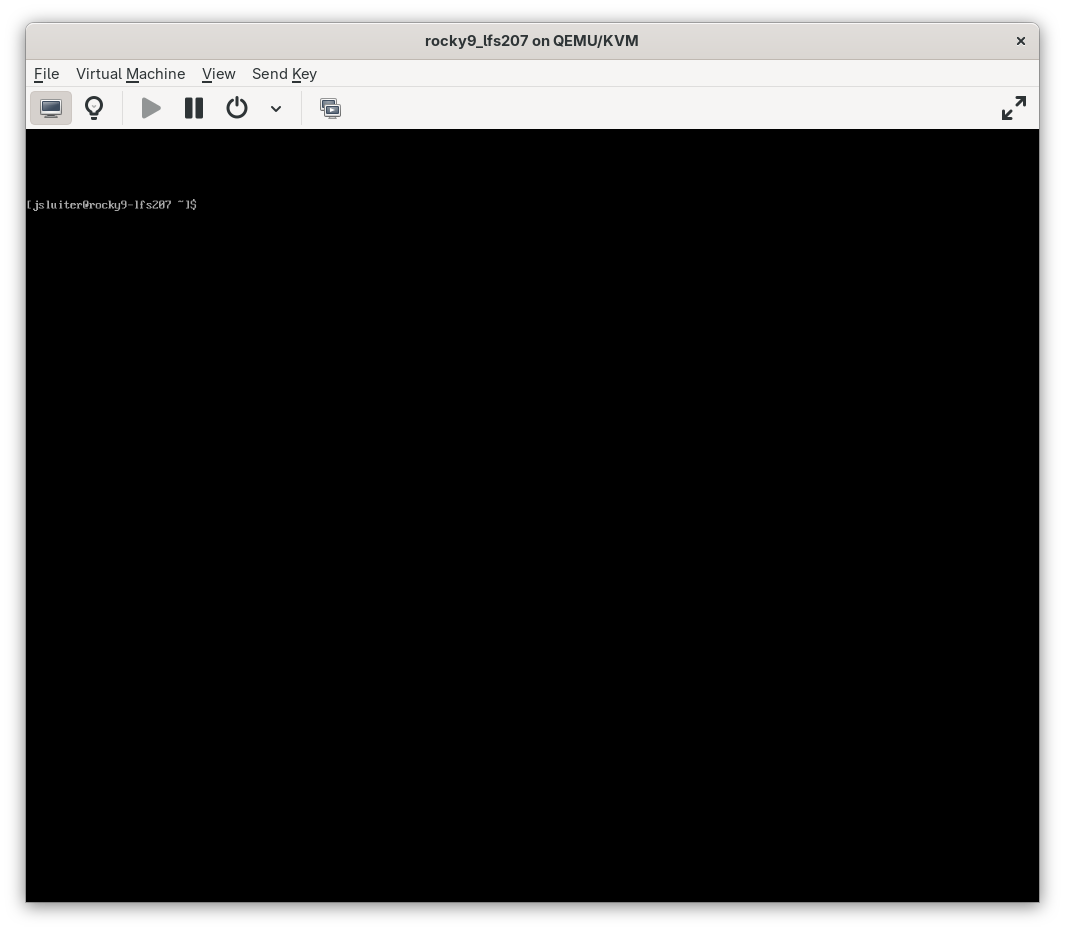Open the File menu
1065x931 pixels.
click(x=46, y=74)
